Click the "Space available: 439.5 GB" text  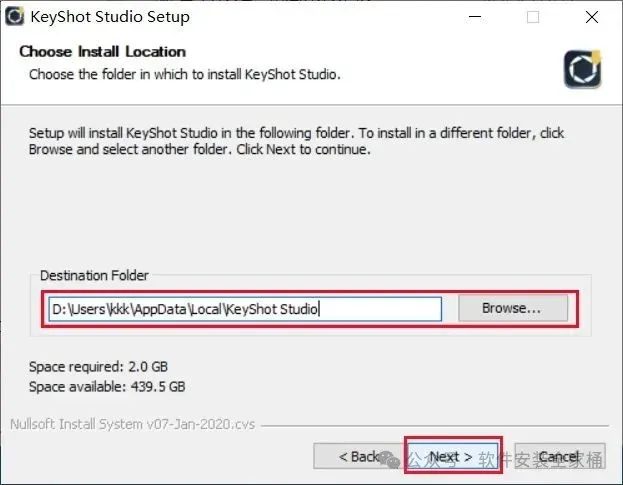coord(107,386)
